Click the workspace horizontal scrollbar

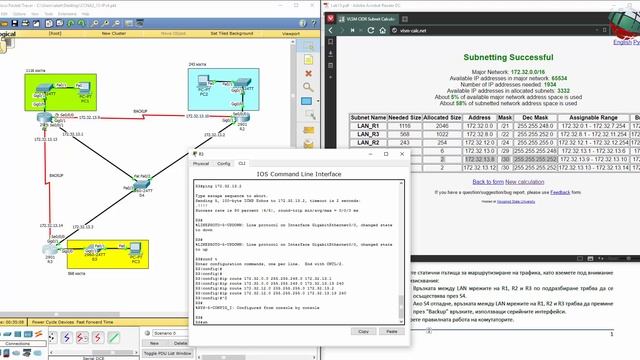pos(60,314)
